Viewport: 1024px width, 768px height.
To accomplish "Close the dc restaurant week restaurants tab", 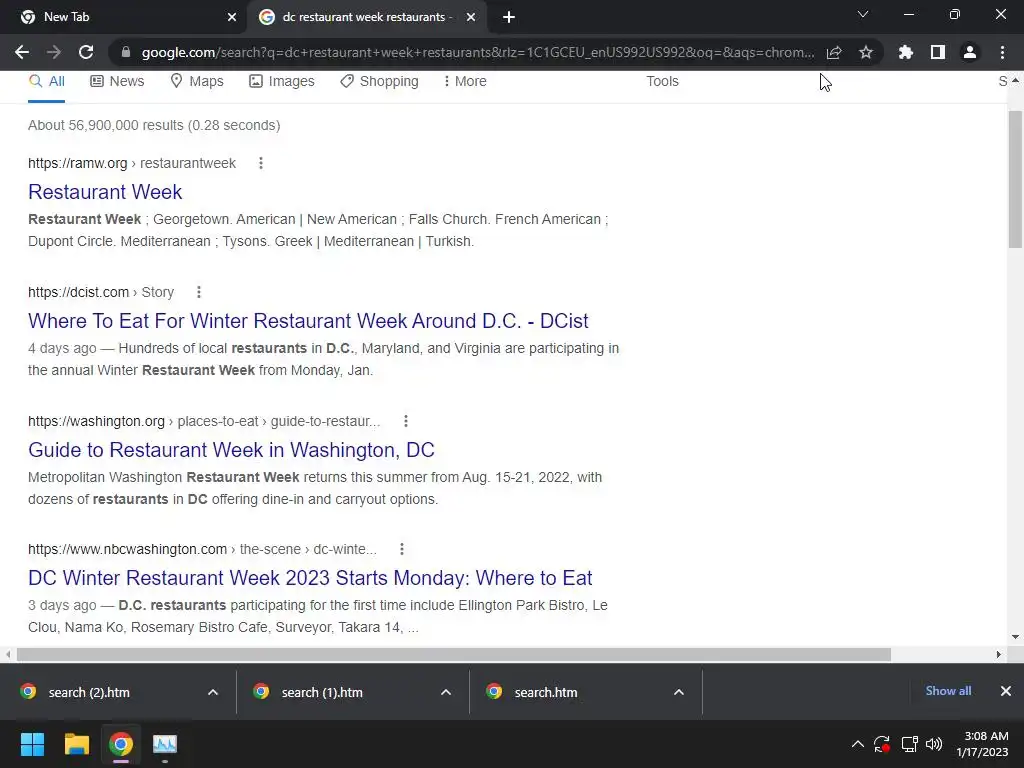I will click(x=471, y=17).
